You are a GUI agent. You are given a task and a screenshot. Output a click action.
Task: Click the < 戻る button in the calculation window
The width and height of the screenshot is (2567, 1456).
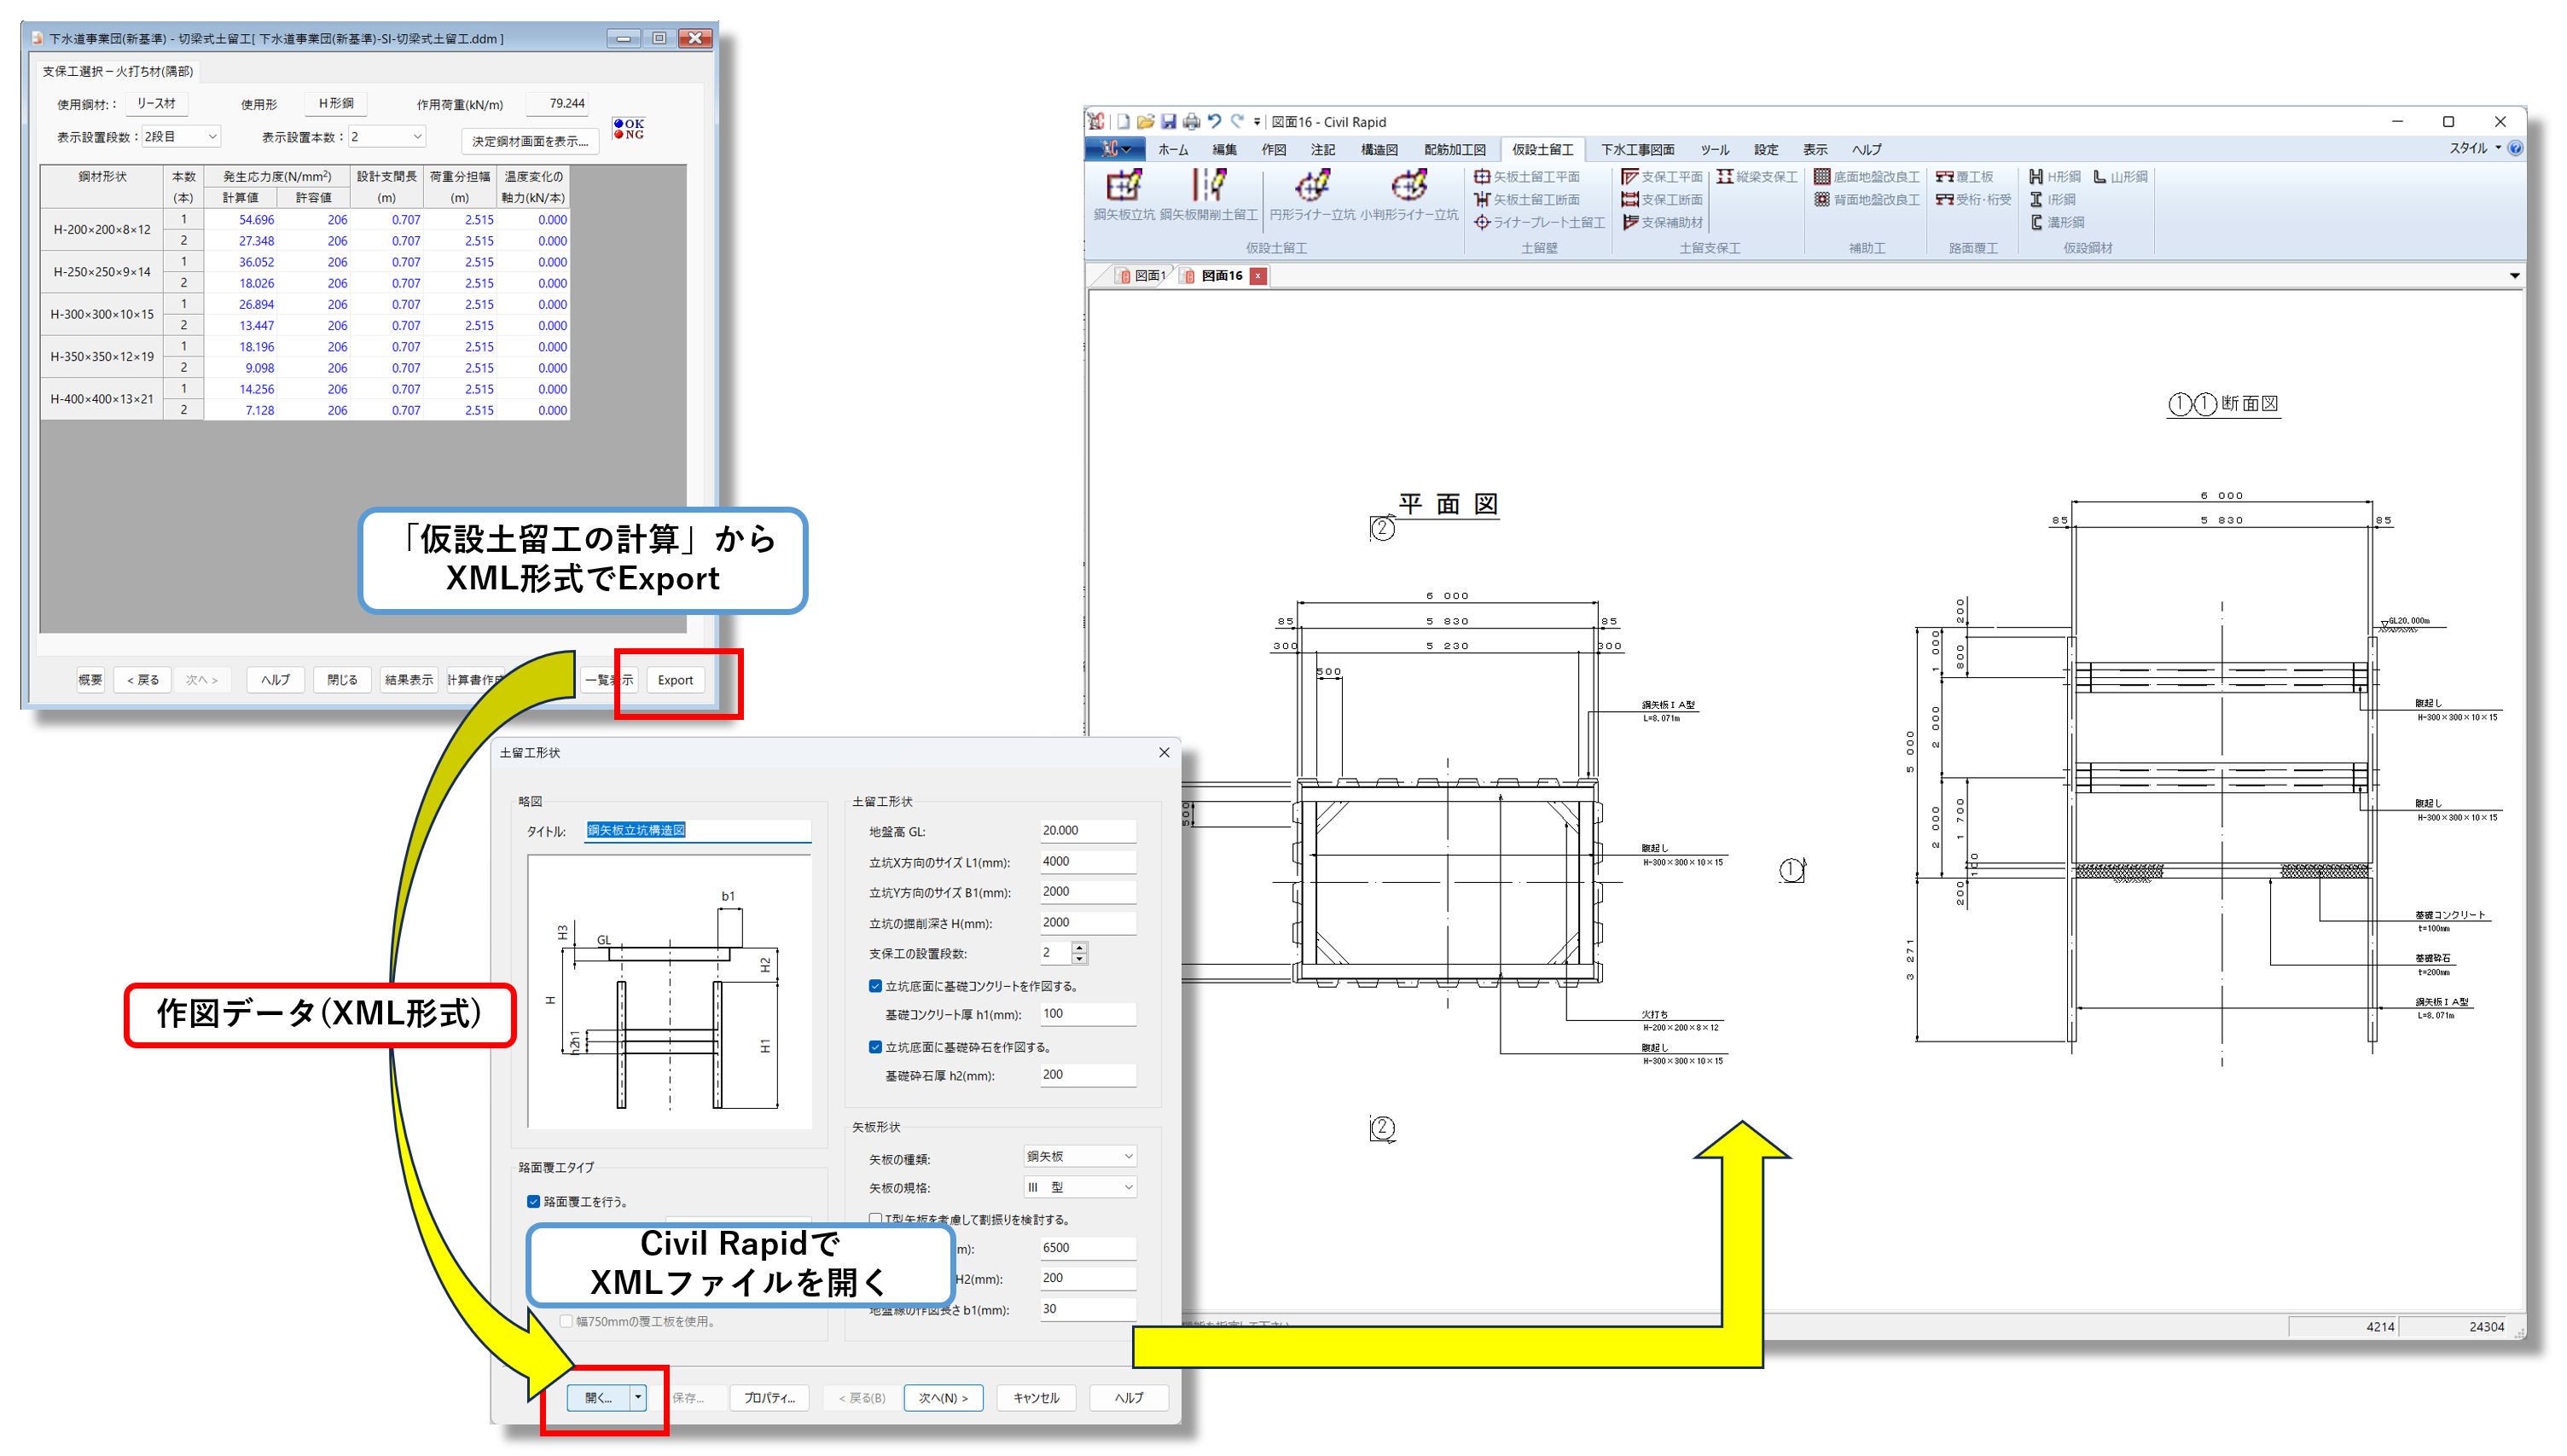tap(142, 680)
